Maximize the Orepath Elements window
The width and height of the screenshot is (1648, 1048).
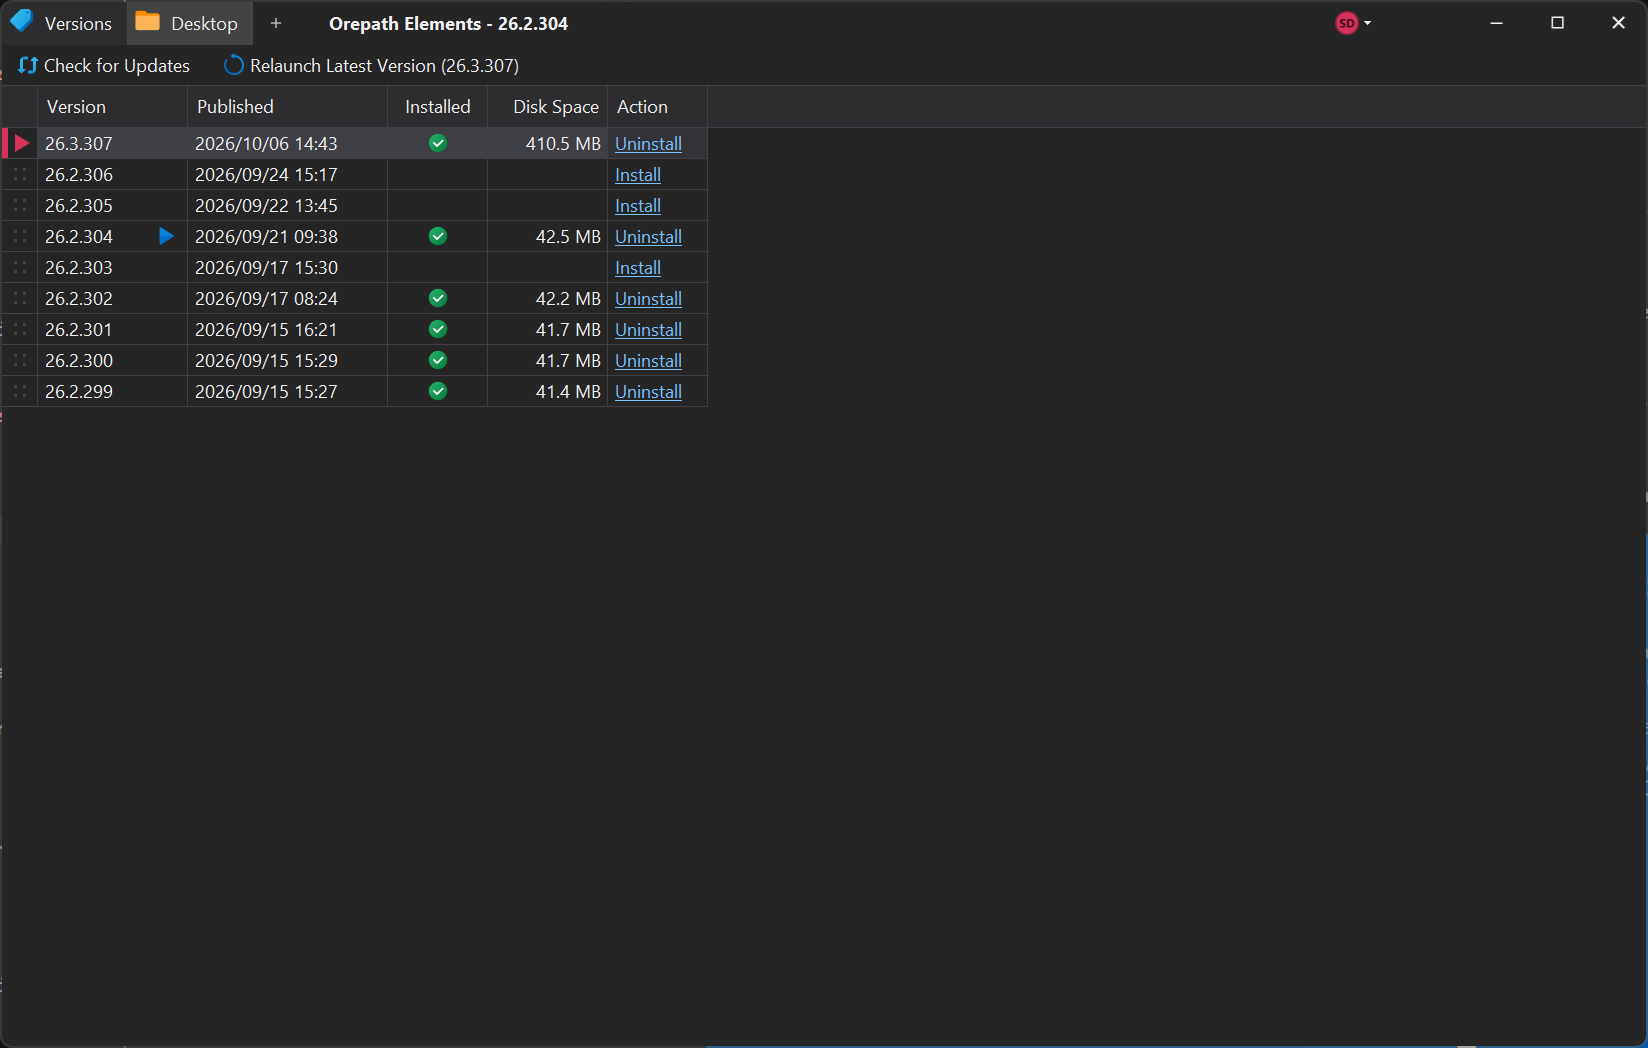(x=1557, y=22)
